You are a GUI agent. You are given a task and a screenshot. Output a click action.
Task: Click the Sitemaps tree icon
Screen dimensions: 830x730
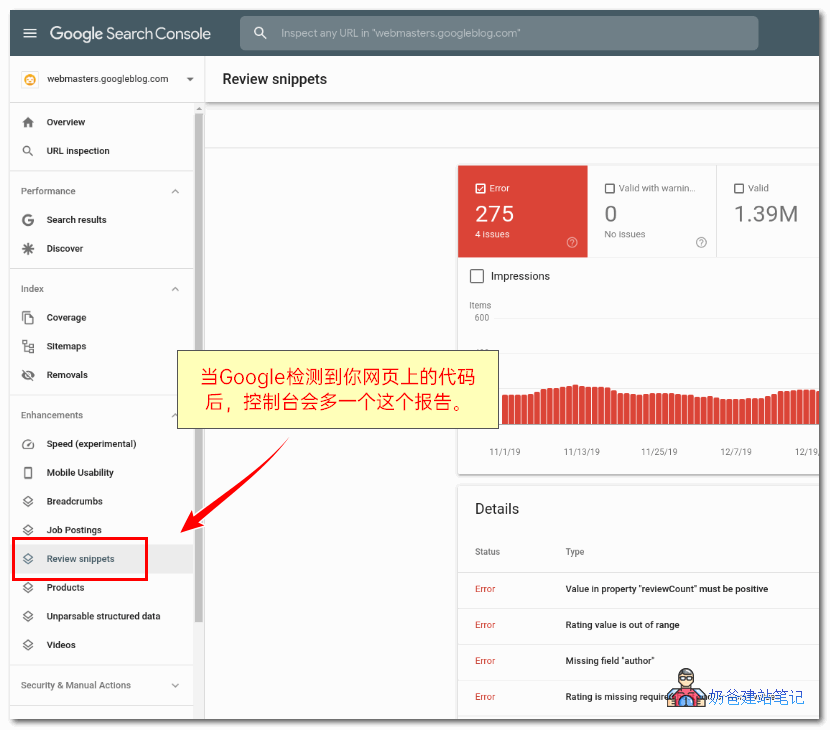coord(28,347)
